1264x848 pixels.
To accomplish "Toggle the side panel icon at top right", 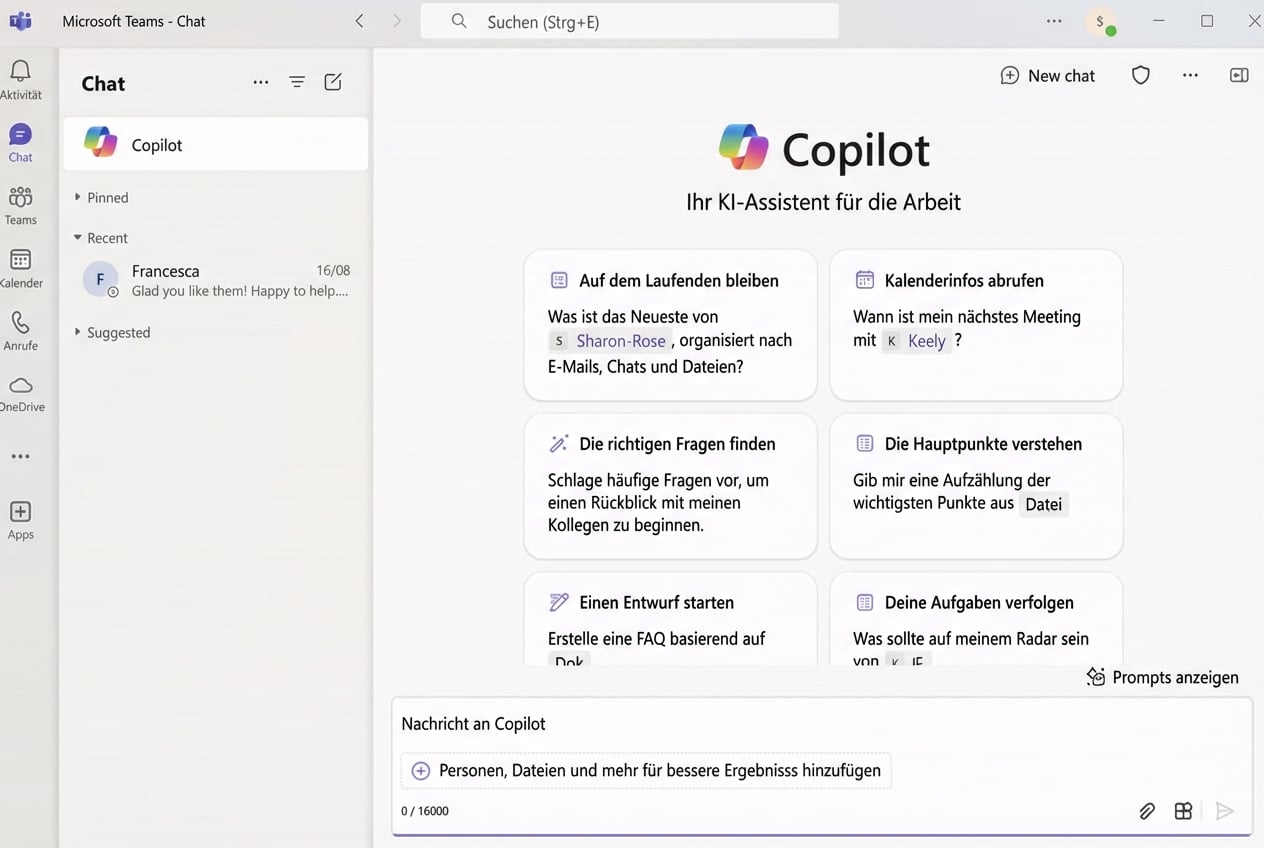I will tap(1239, 76).
